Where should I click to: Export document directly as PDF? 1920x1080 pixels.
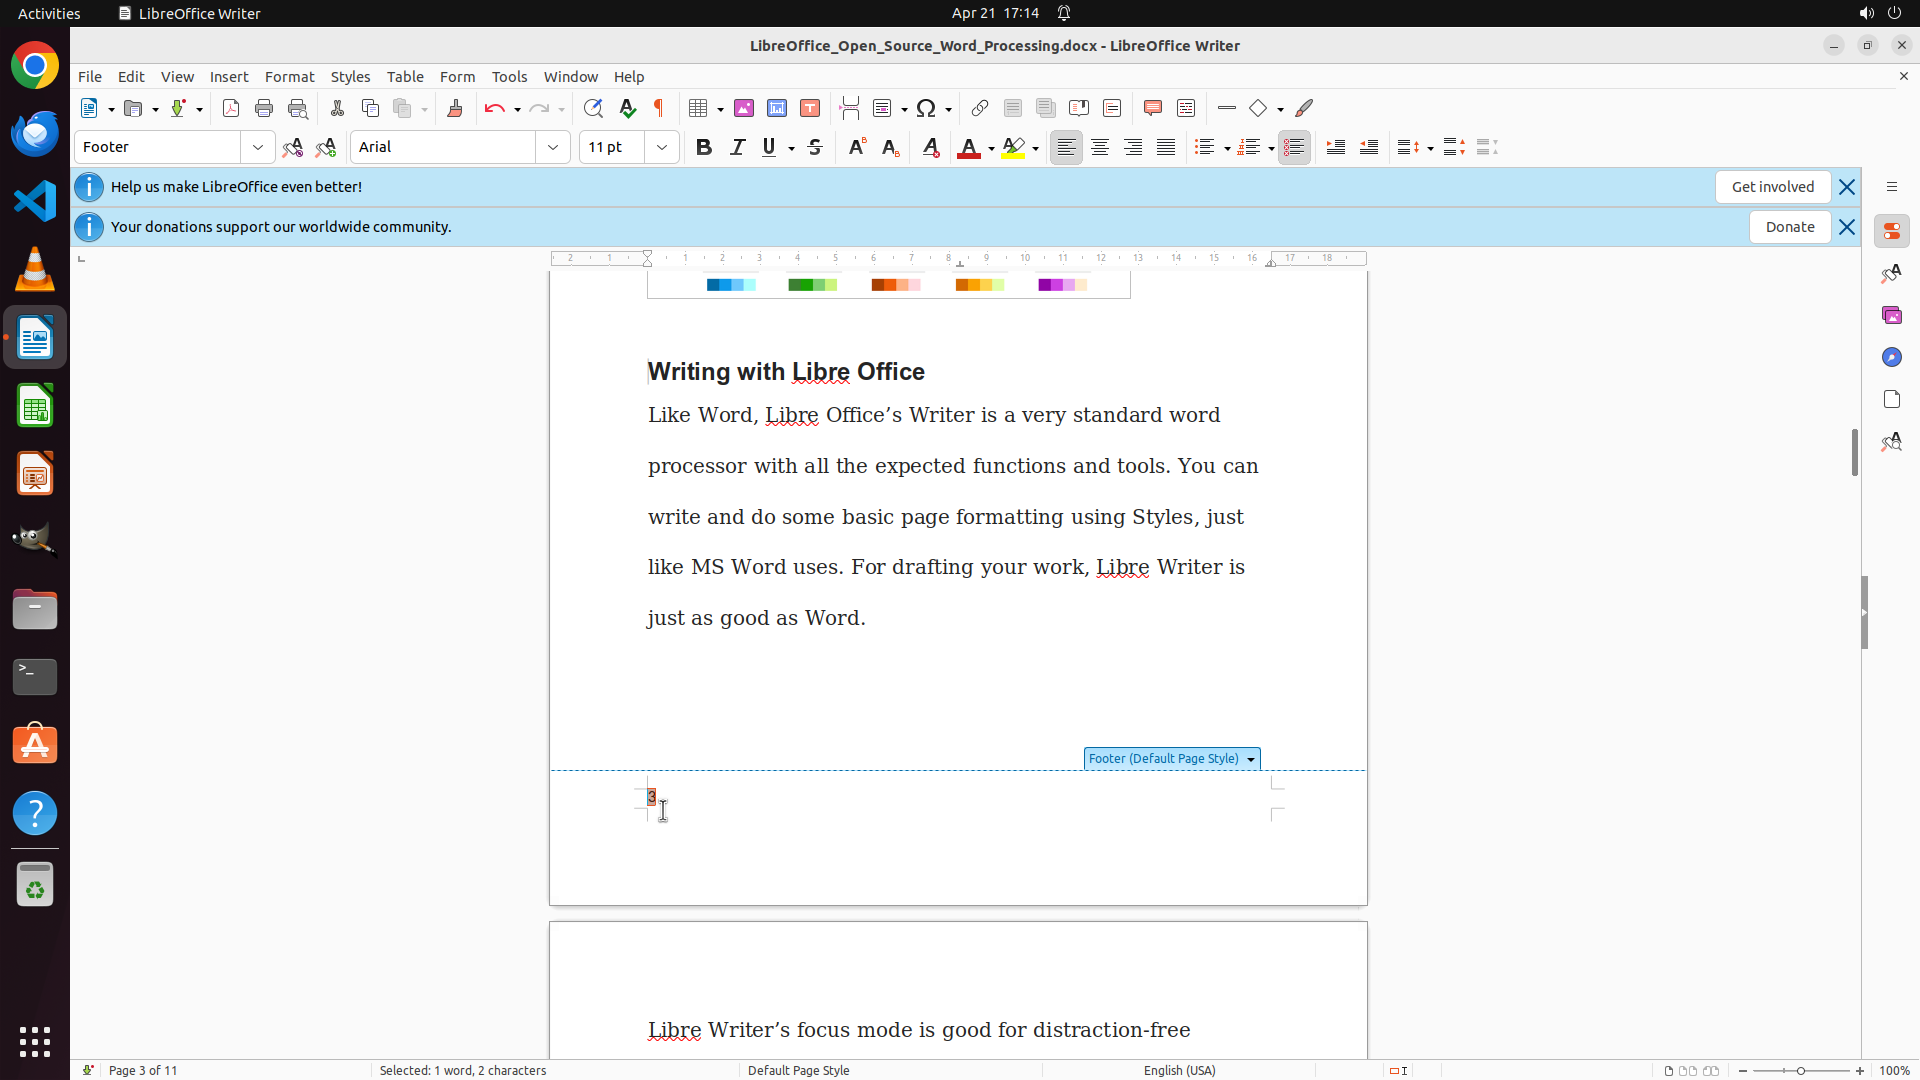coord(231,108)
